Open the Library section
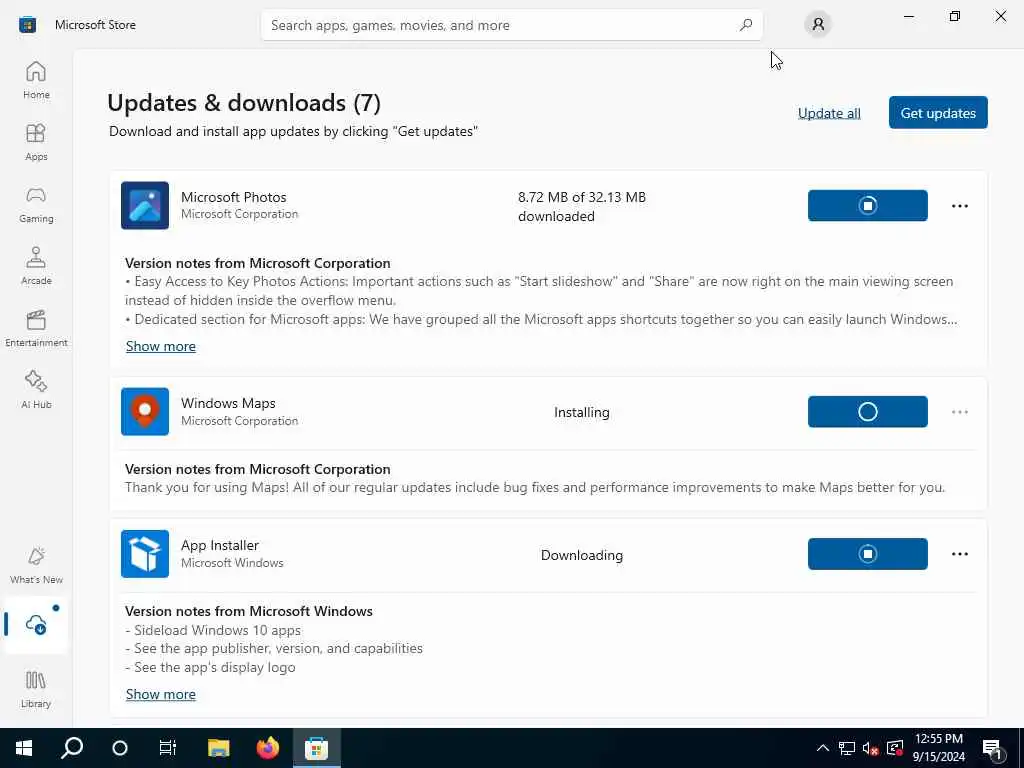Screen dimensions: 1024x768 point(36,689)
